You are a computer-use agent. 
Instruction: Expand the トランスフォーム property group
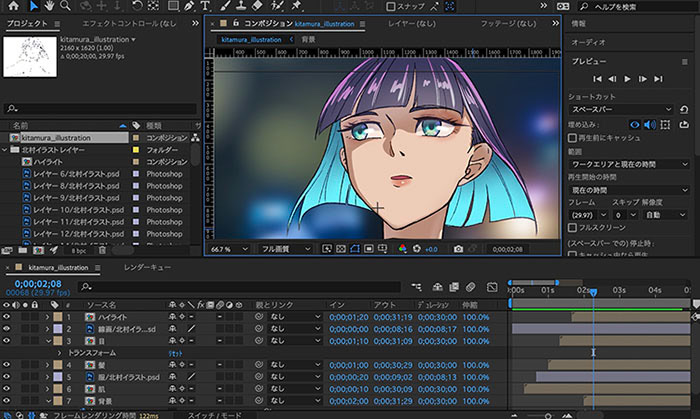59,353
